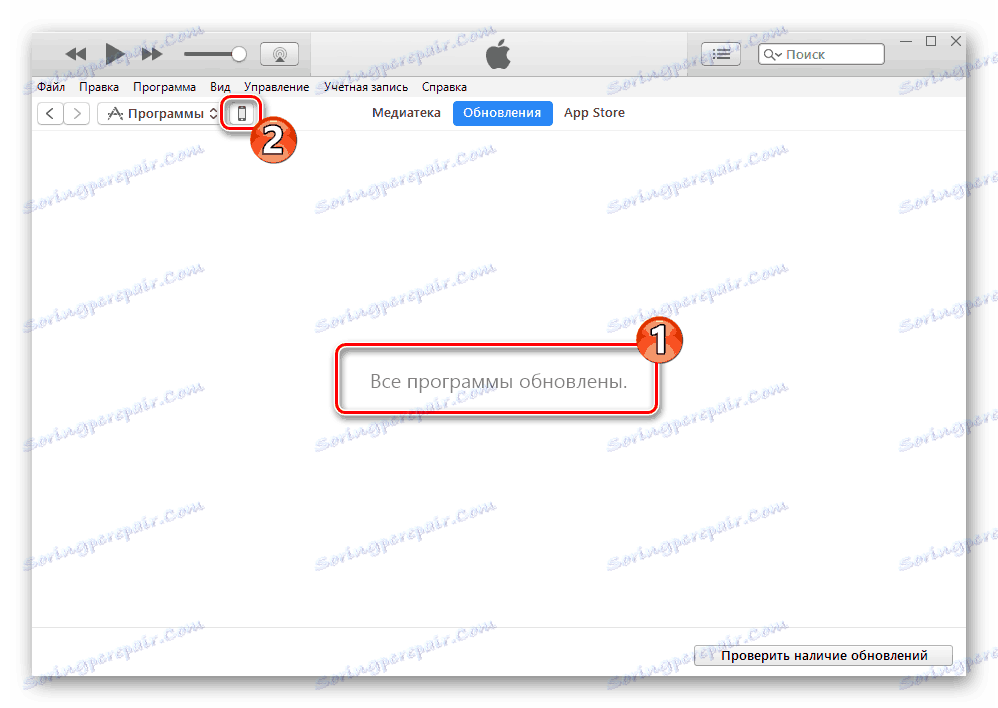
Task: Click the rewind previous track button
Action: point(76,54)
